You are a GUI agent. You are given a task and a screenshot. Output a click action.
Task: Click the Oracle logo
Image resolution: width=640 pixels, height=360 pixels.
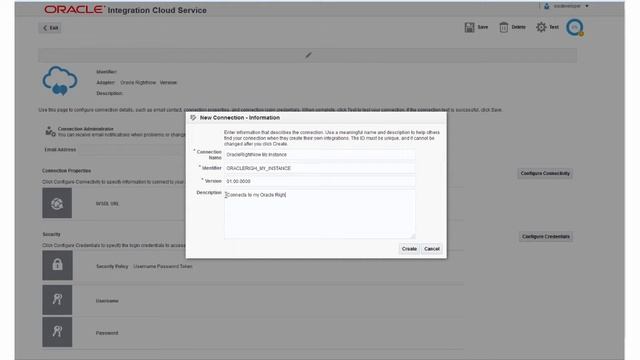click(74, 9)
